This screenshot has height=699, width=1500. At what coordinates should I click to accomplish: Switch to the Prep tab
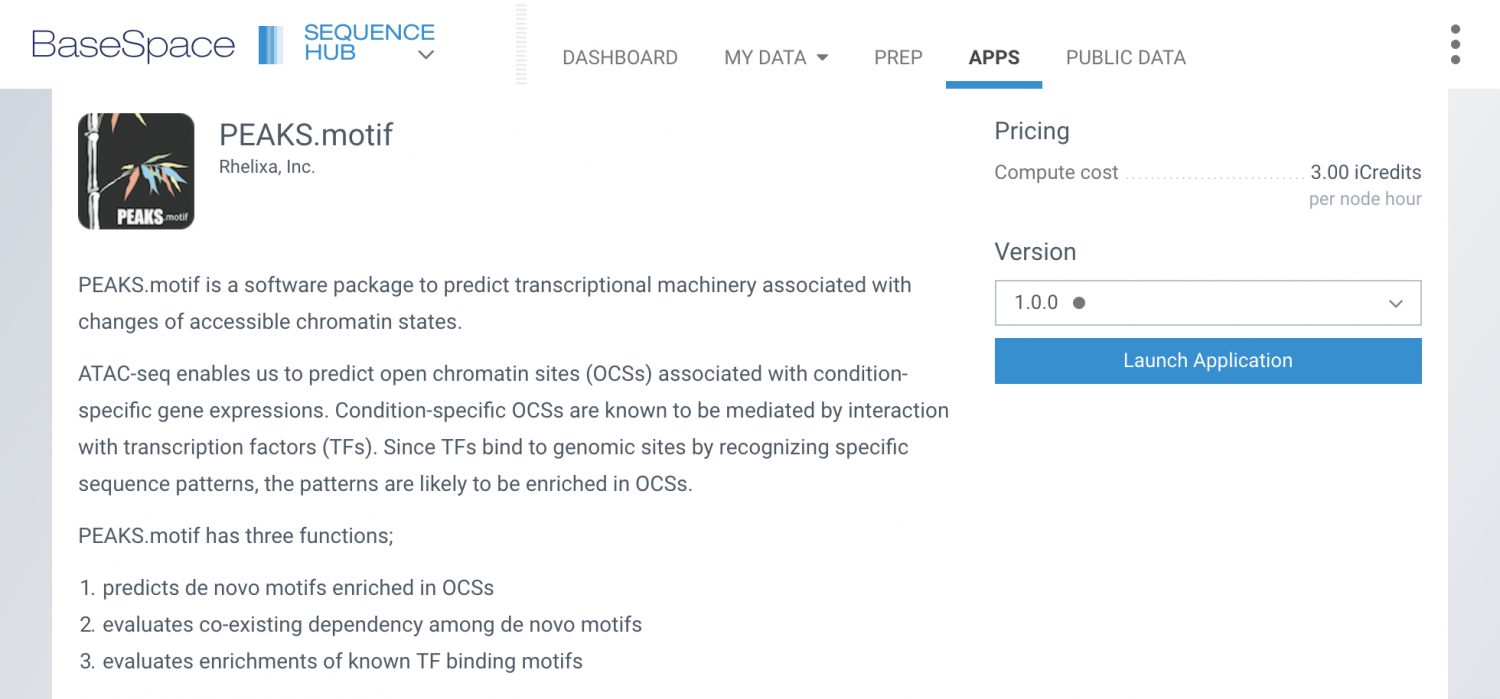898,58
